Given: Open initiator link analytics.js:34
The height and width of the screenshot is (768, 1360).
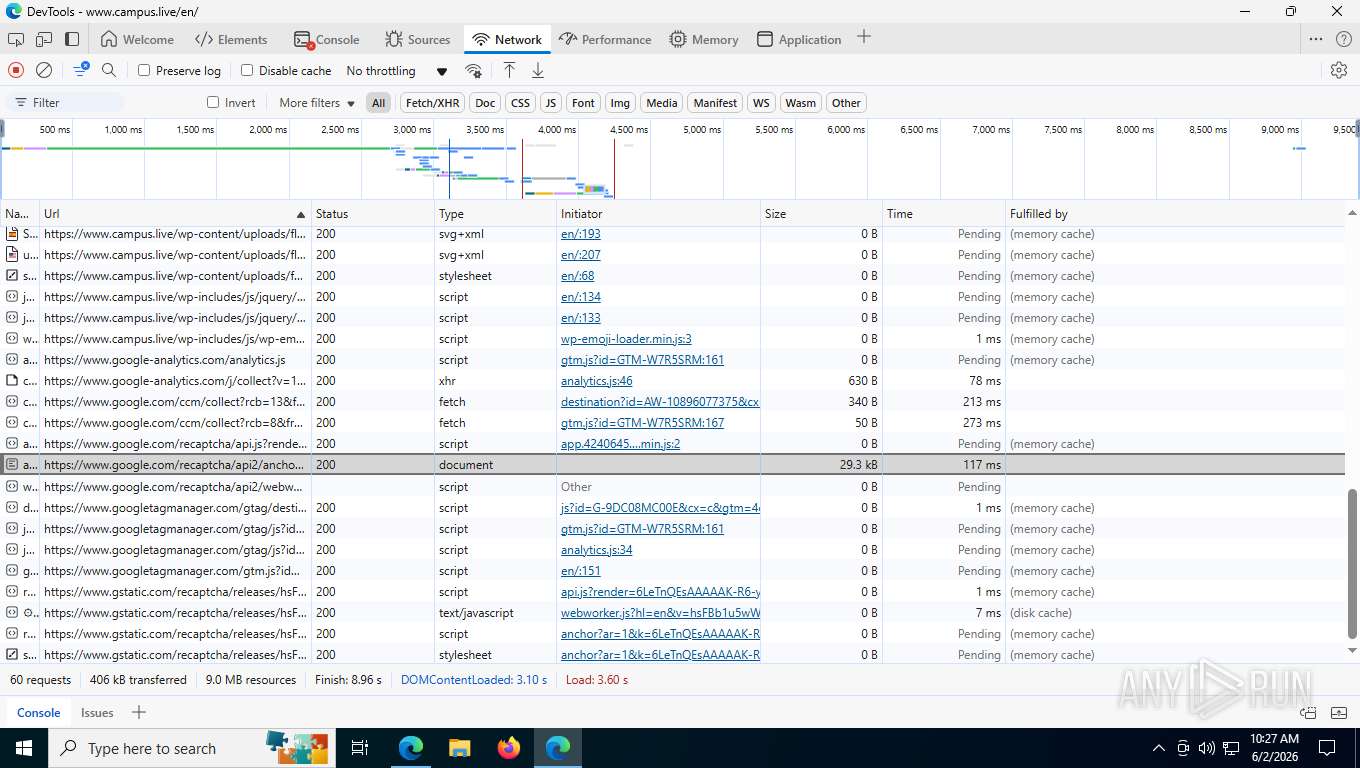Looking at the screenshot, I should [x=597, y=550].
